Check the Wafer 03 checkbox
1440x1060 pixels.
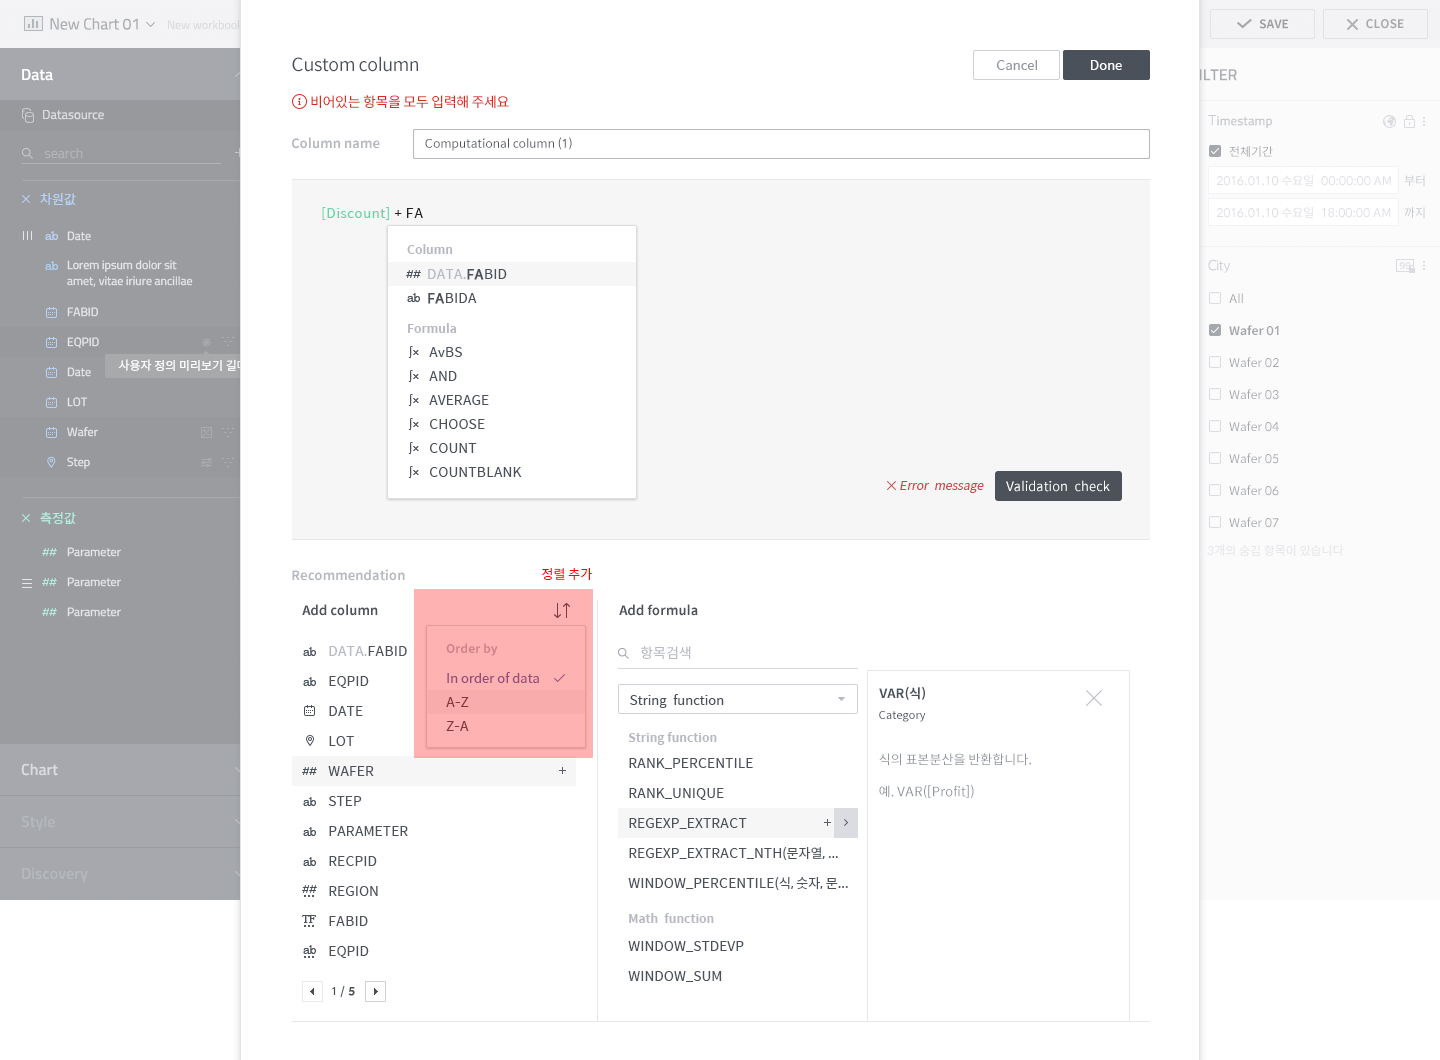(1215, 394)
